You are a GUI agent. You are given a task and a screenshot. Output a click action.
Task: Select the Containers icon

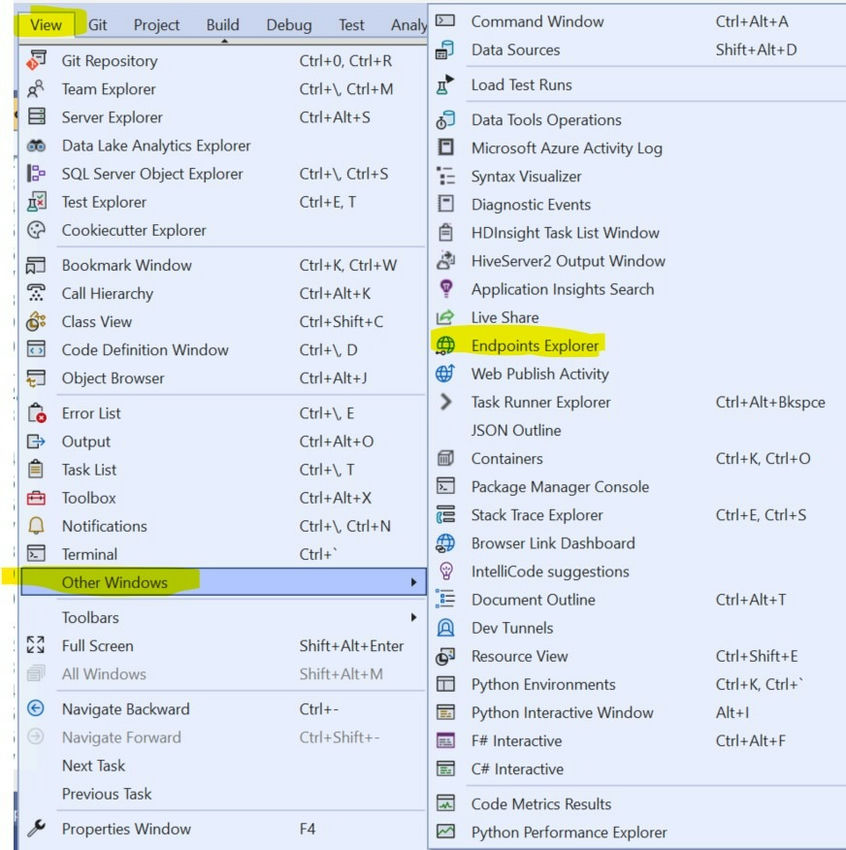447,459
